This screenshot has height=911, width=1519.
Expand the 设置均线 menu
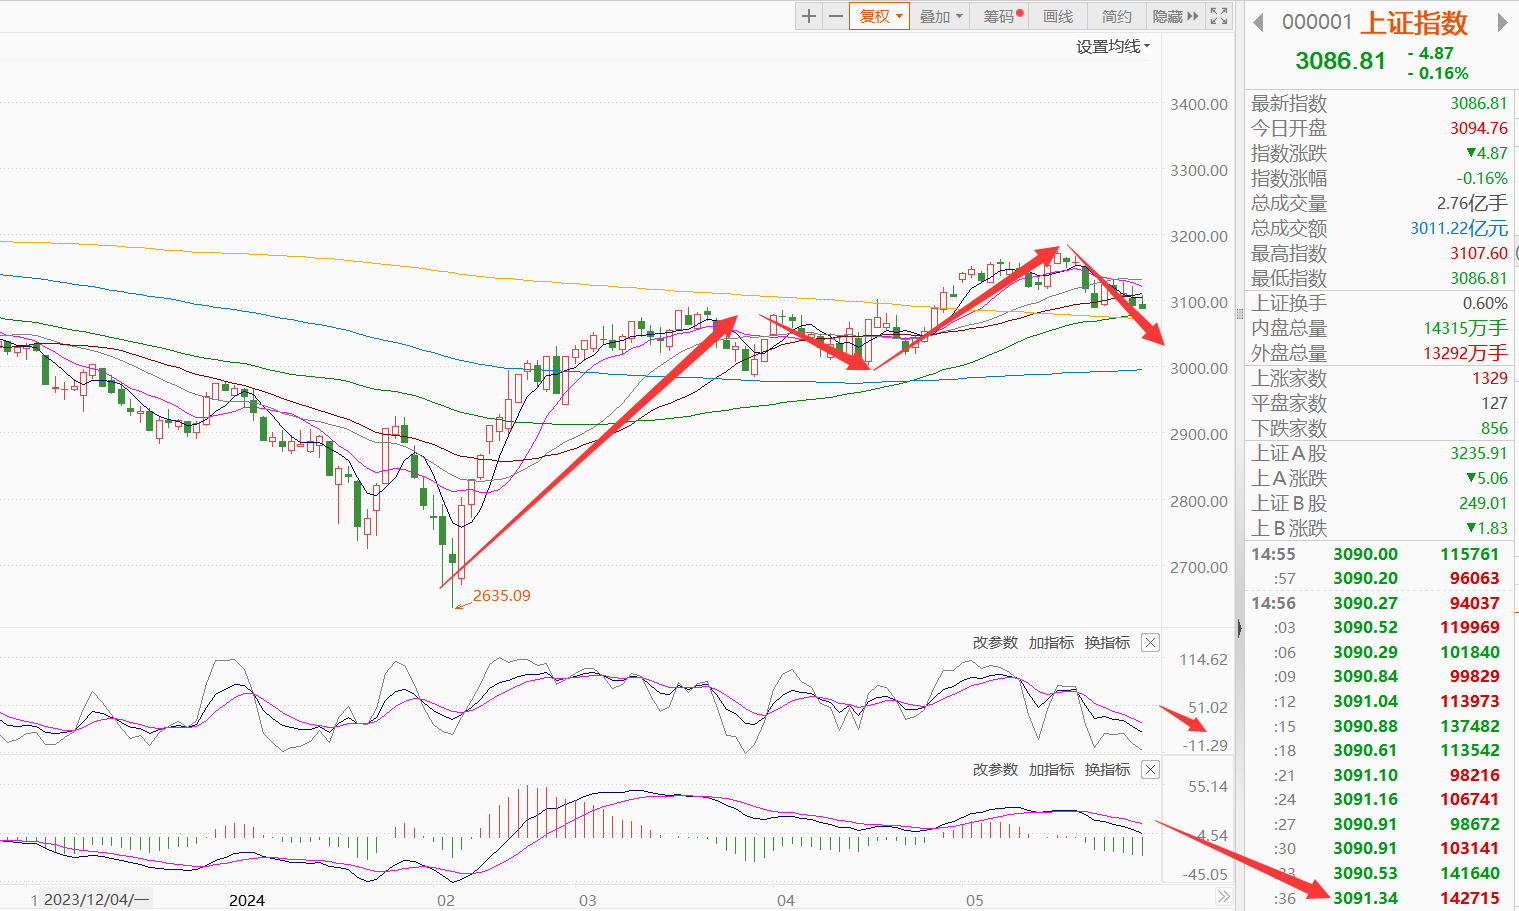1113,47
